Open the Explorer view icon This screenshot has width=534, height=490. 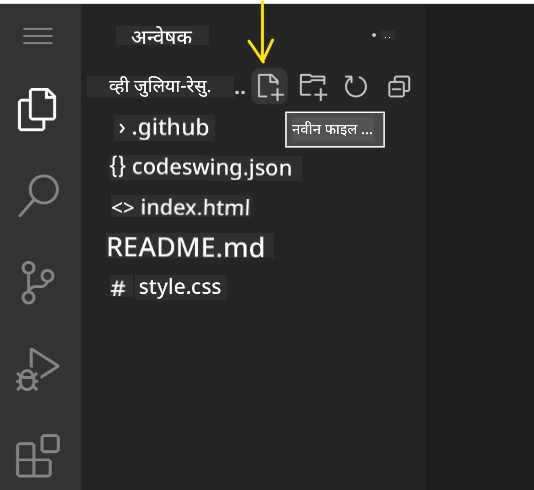pyautogui.click(x=37, y=109)
